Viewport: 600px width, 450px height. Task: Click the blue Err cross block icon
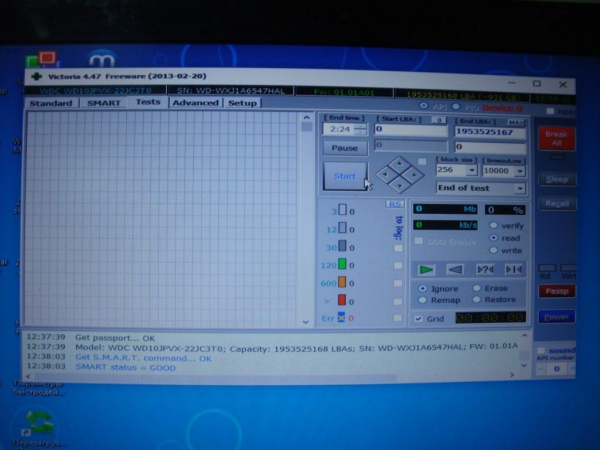pyautogui.click(x=341, y=318)
